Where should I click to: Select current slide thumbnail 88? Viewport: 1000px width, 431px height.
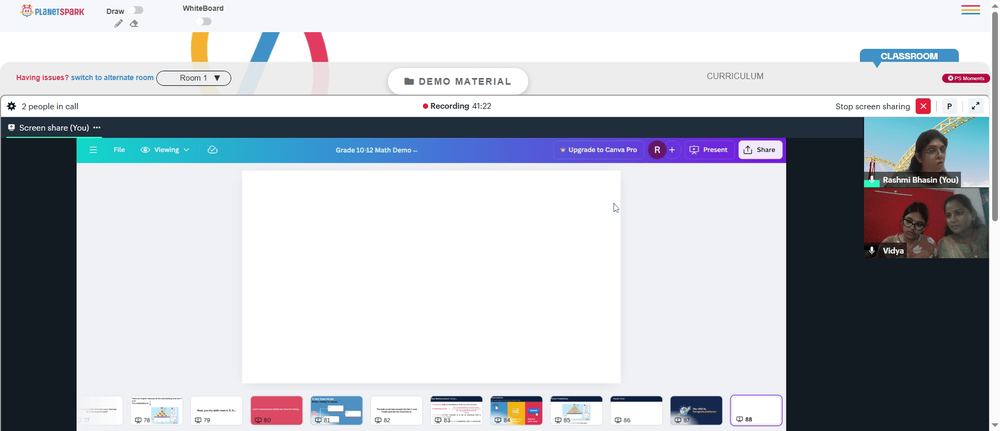tap(756, 411)
